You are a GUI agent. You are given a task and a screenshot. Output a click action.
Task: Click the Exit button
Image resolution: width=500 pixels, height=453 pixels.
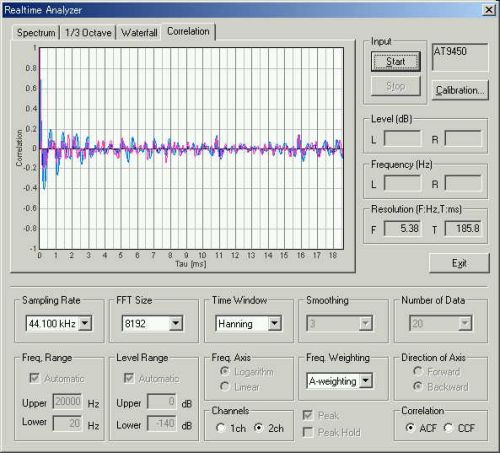click(459, 263)
